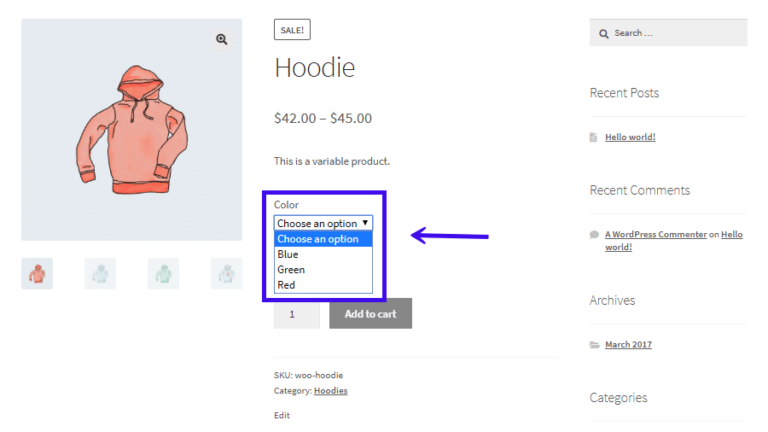Choose Green from the Color options
The width and height of the screenshot is (768, 432).
[291, 270]
